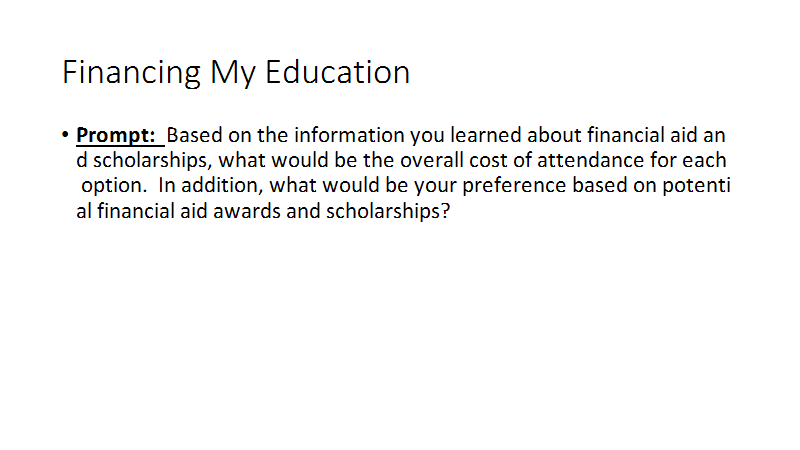Click the "Financing My Education" slide title
The width and height of the screenshot is (800, 450).
tap(236, 72)
